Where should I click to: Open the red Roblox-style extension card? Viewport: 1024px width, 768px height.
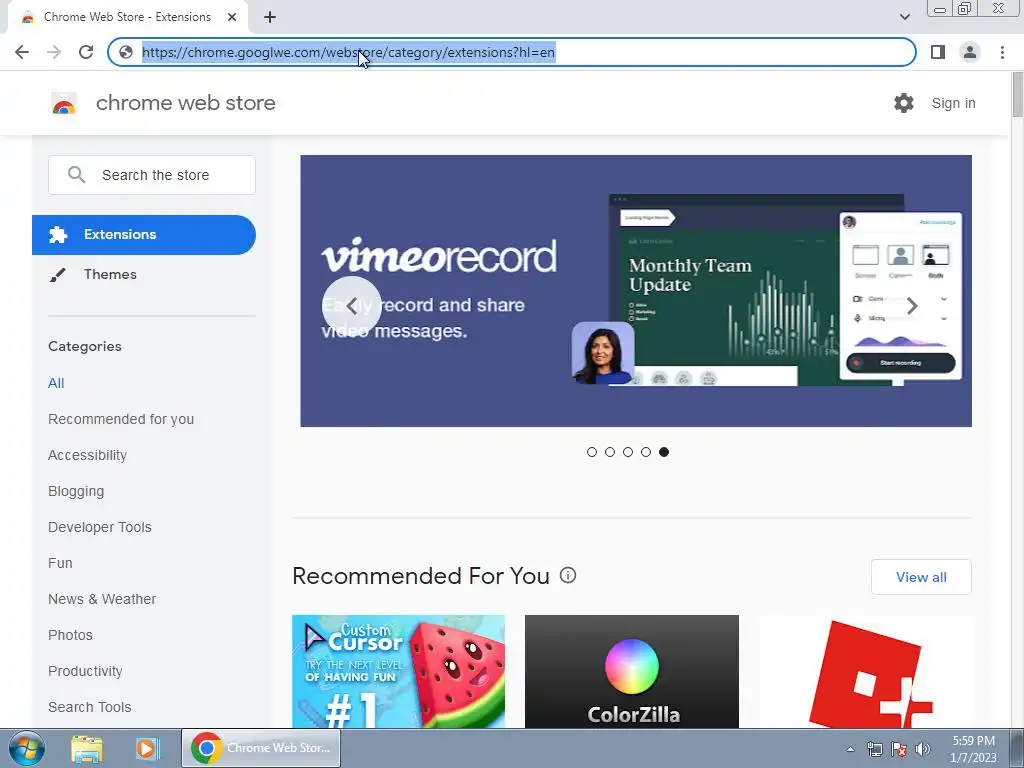click(865, 671)
